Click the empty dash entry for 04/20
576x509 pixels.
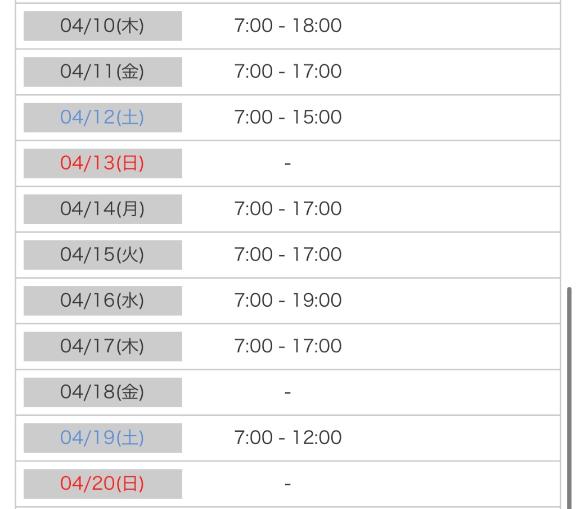pyautogui.click(x=288, y=484)
